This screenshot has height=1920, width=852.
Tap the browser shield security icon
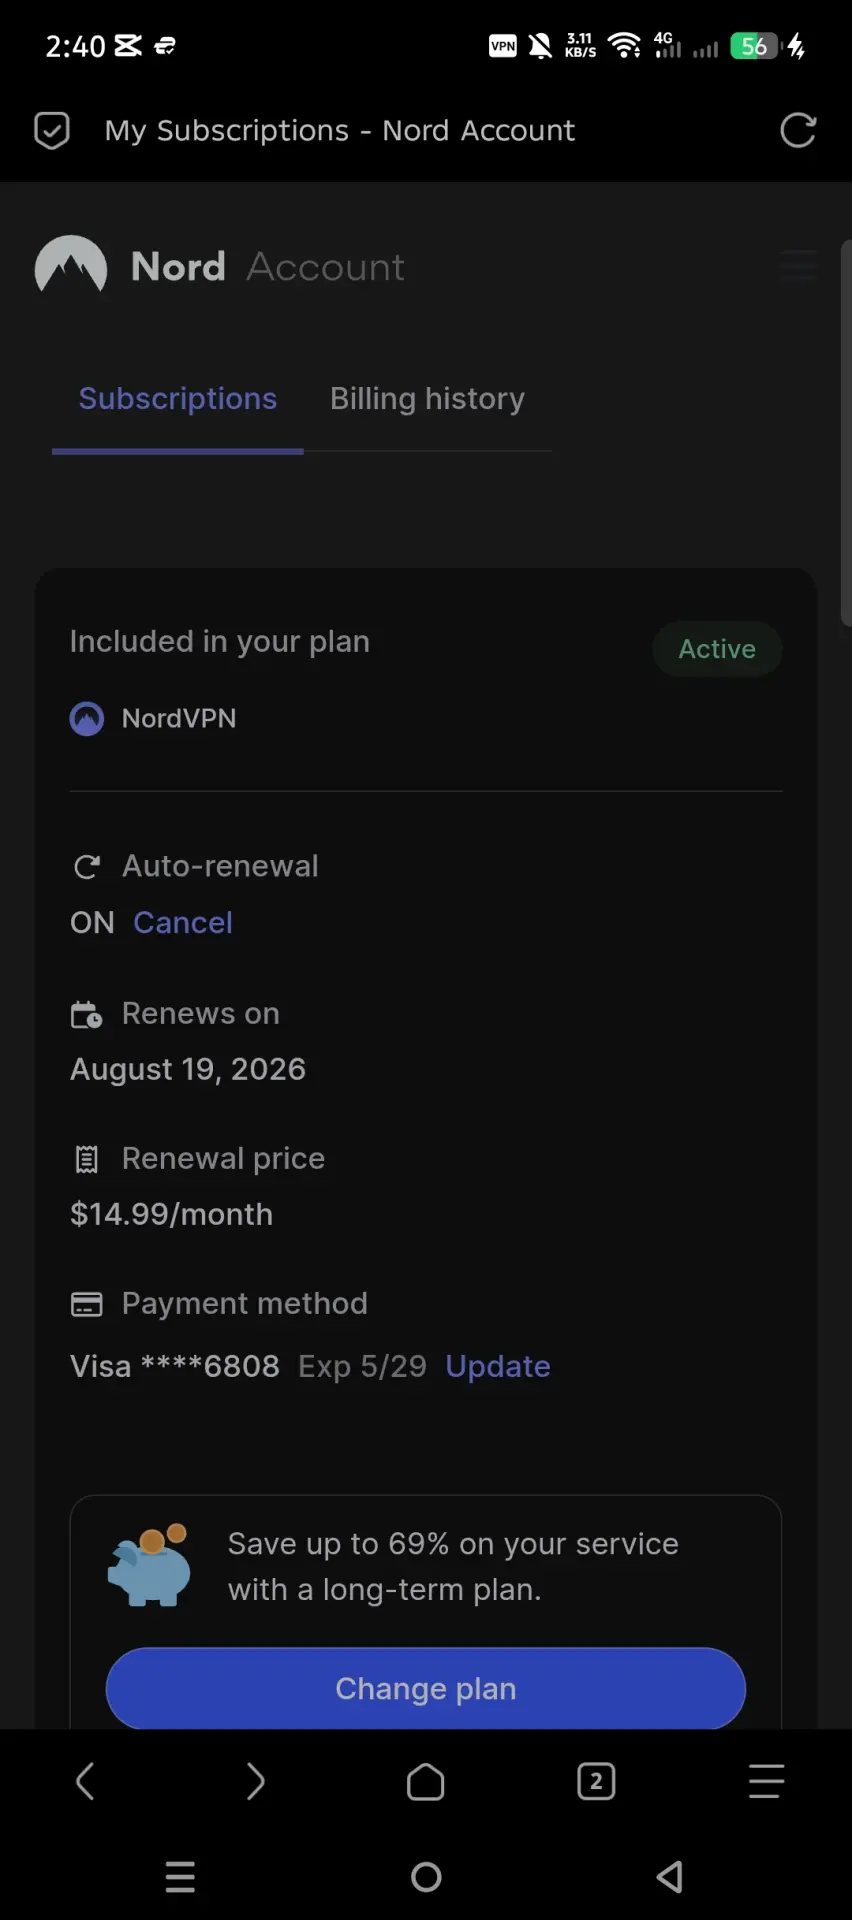pos(52,130)
